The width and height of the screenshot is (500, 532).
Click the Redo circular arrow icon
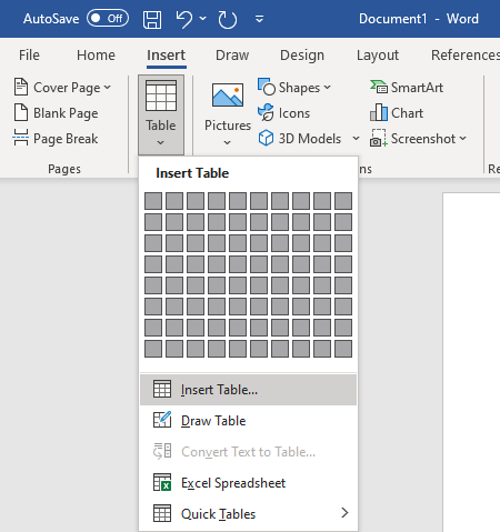tap(227, 19)
